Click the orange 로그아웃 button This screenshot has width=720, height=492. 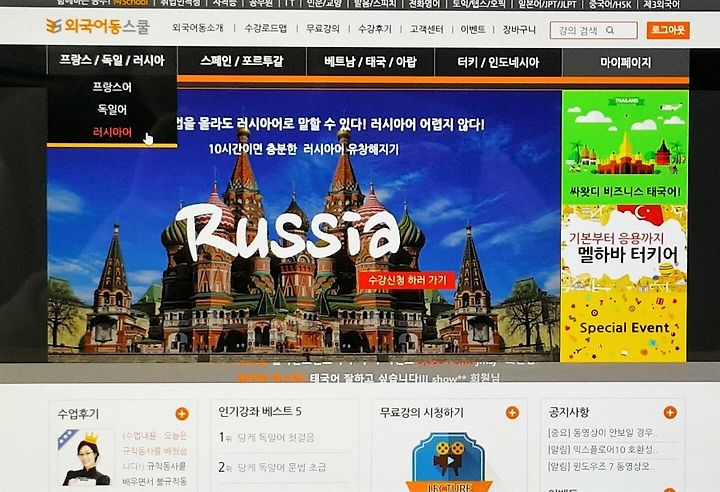coord(668,30)
